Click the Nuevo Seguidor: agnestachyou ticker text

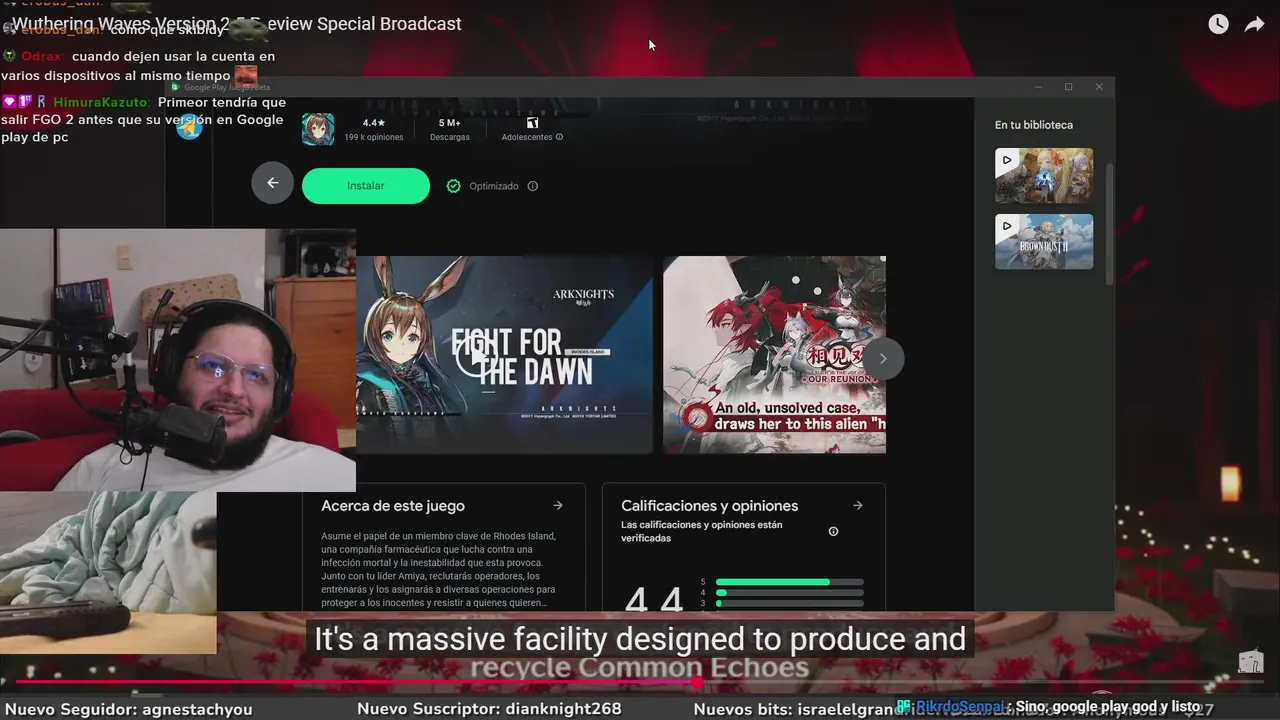point(129,709)
